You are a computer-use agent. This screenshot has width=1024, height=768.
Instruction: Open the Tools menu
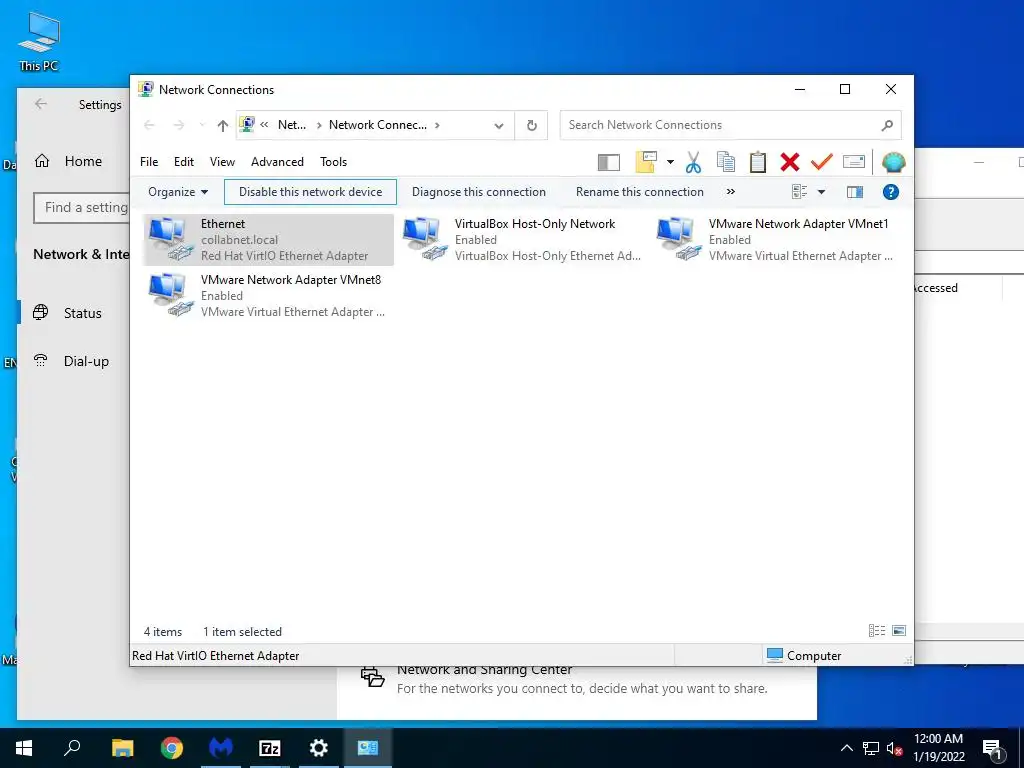tap(333, 162)
